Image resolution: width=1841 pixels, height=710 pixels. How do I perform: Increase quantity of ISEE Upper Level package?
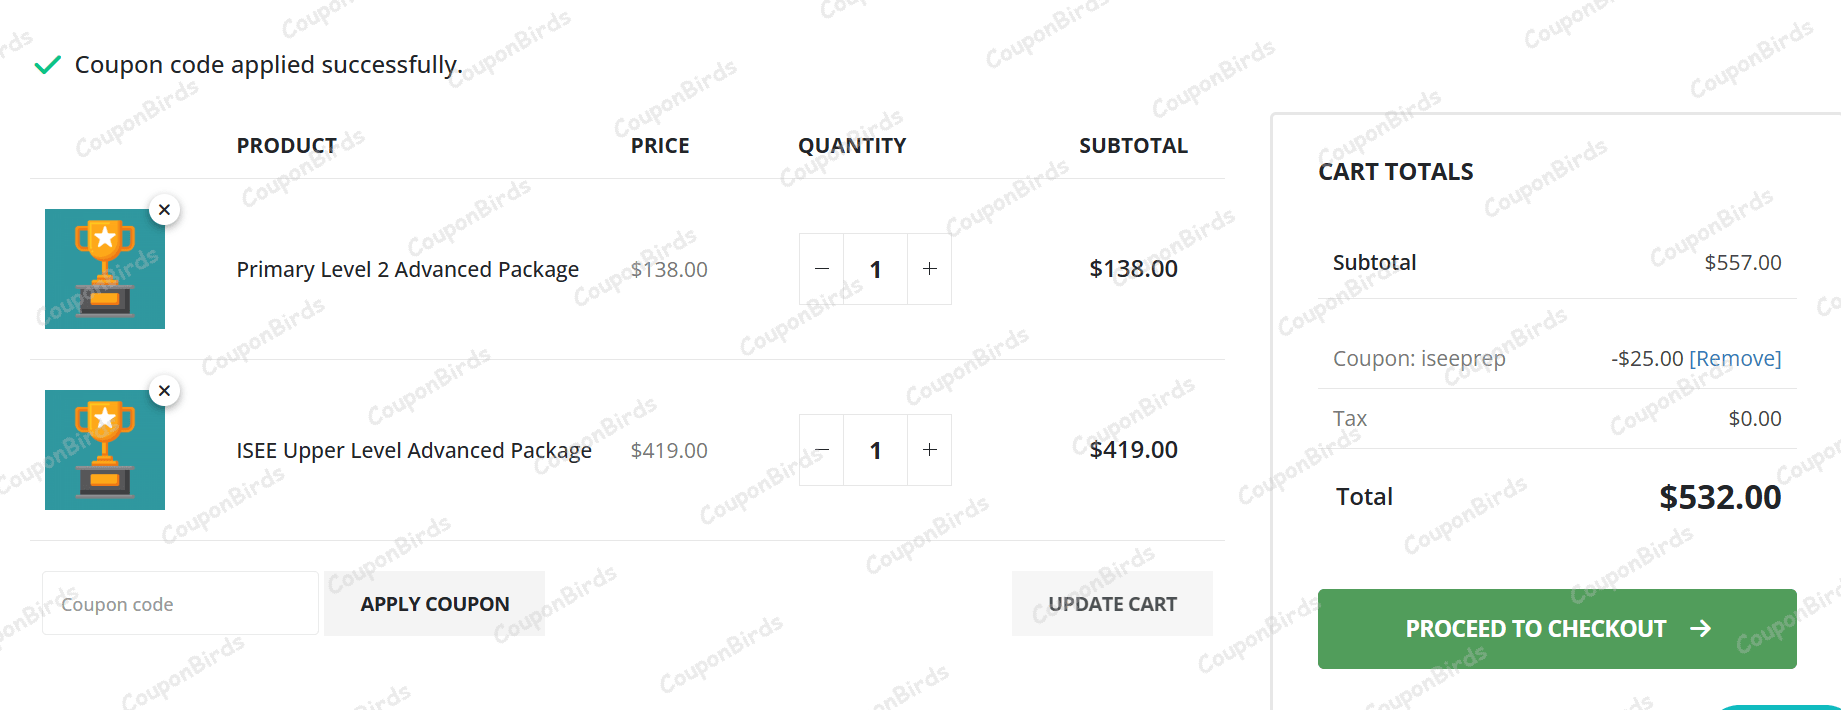[930, 450]
